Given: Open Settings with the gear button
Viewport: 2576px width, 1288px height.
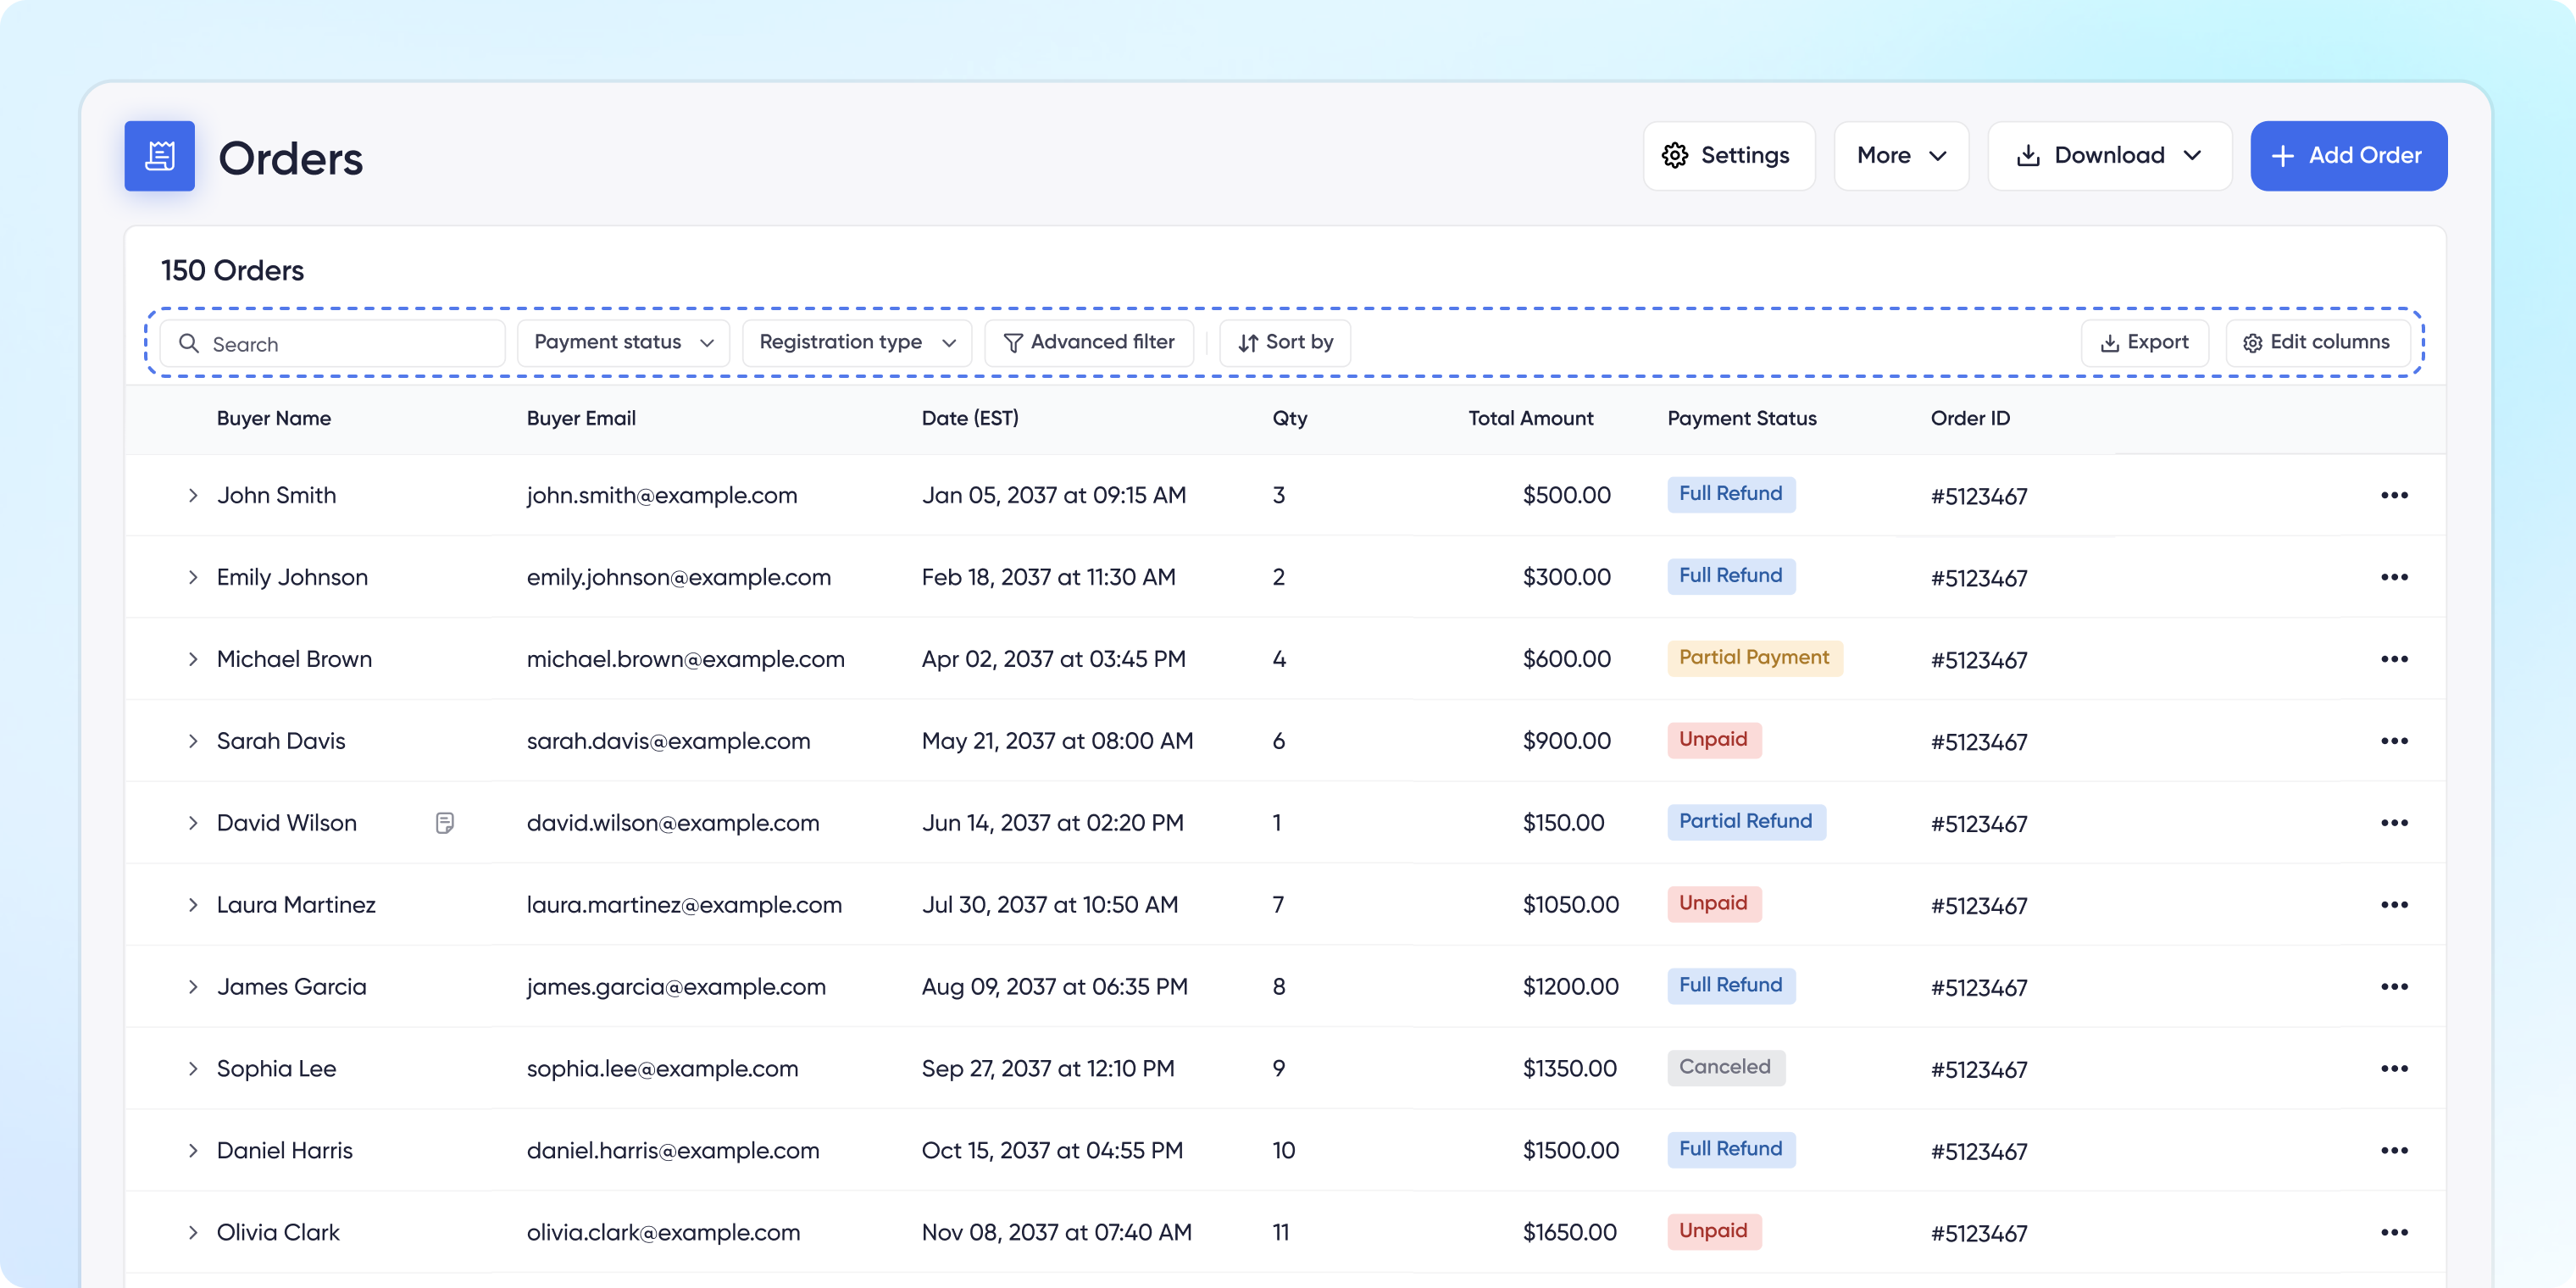Looking at the screenshot, I should [1728, 156].
